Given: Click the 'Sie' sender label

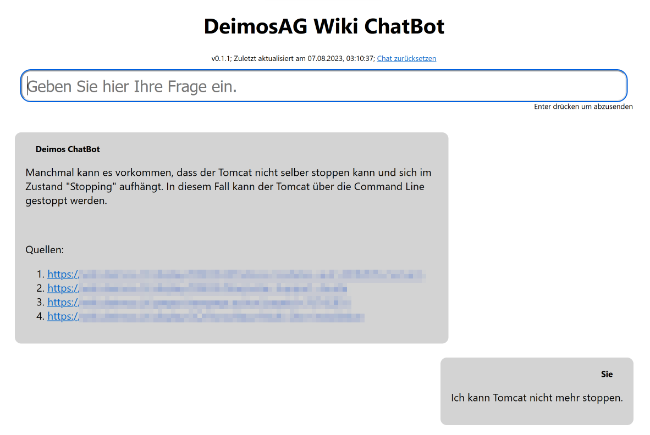Looking at the screenshot, I should tap(607, 374).
